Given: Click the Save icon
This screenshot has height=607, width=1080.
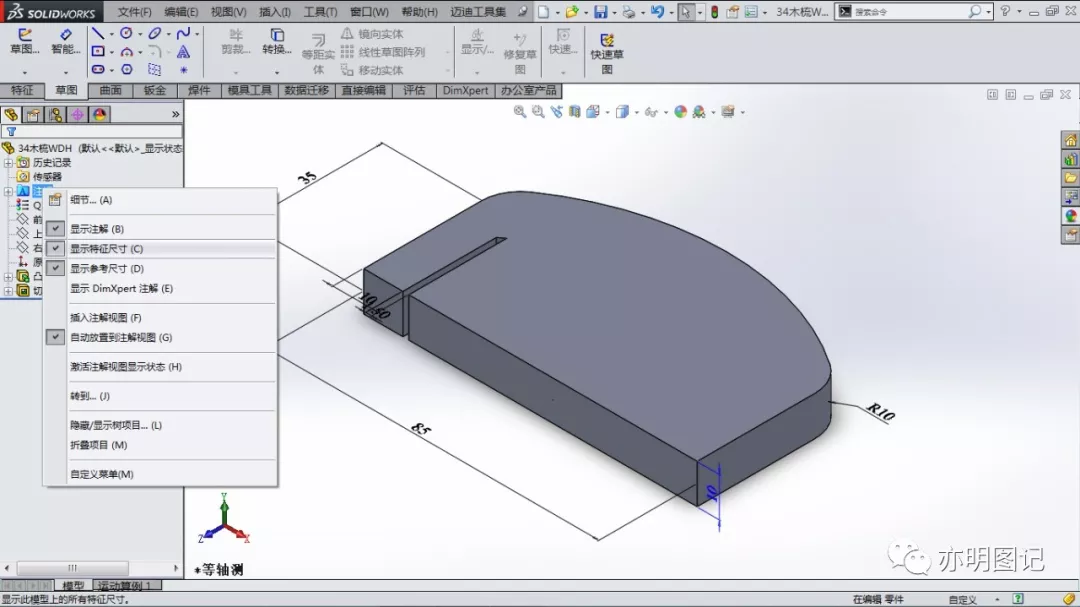Looking at the screenshot, I should tap(601, 12).
